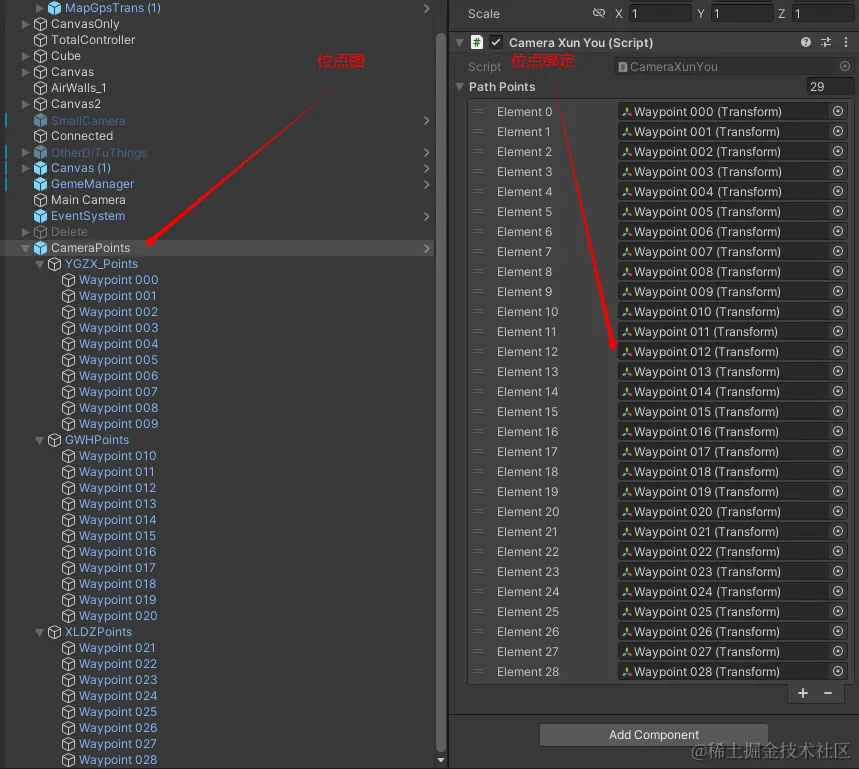Toggle the Scale constrained proportions link icon
This screenshot has height=769, width=859.
pyautogui.click(x=599, y=13)
